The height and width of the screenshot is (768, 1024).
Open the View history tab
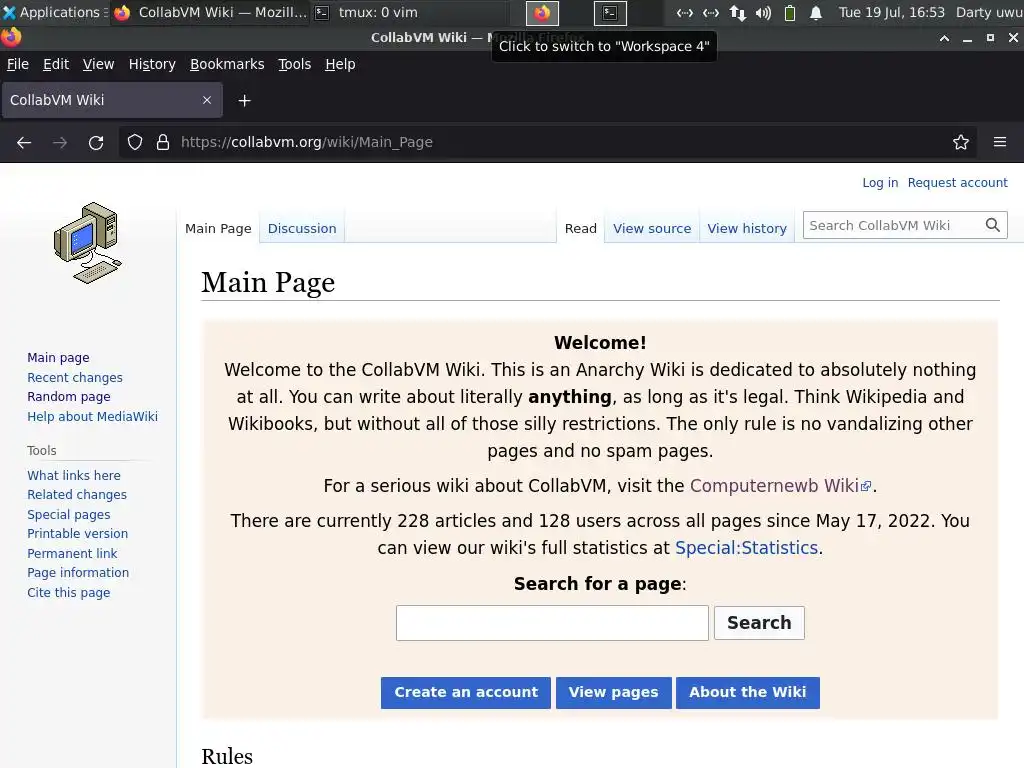pyautogui.click(x=747, y=229)
